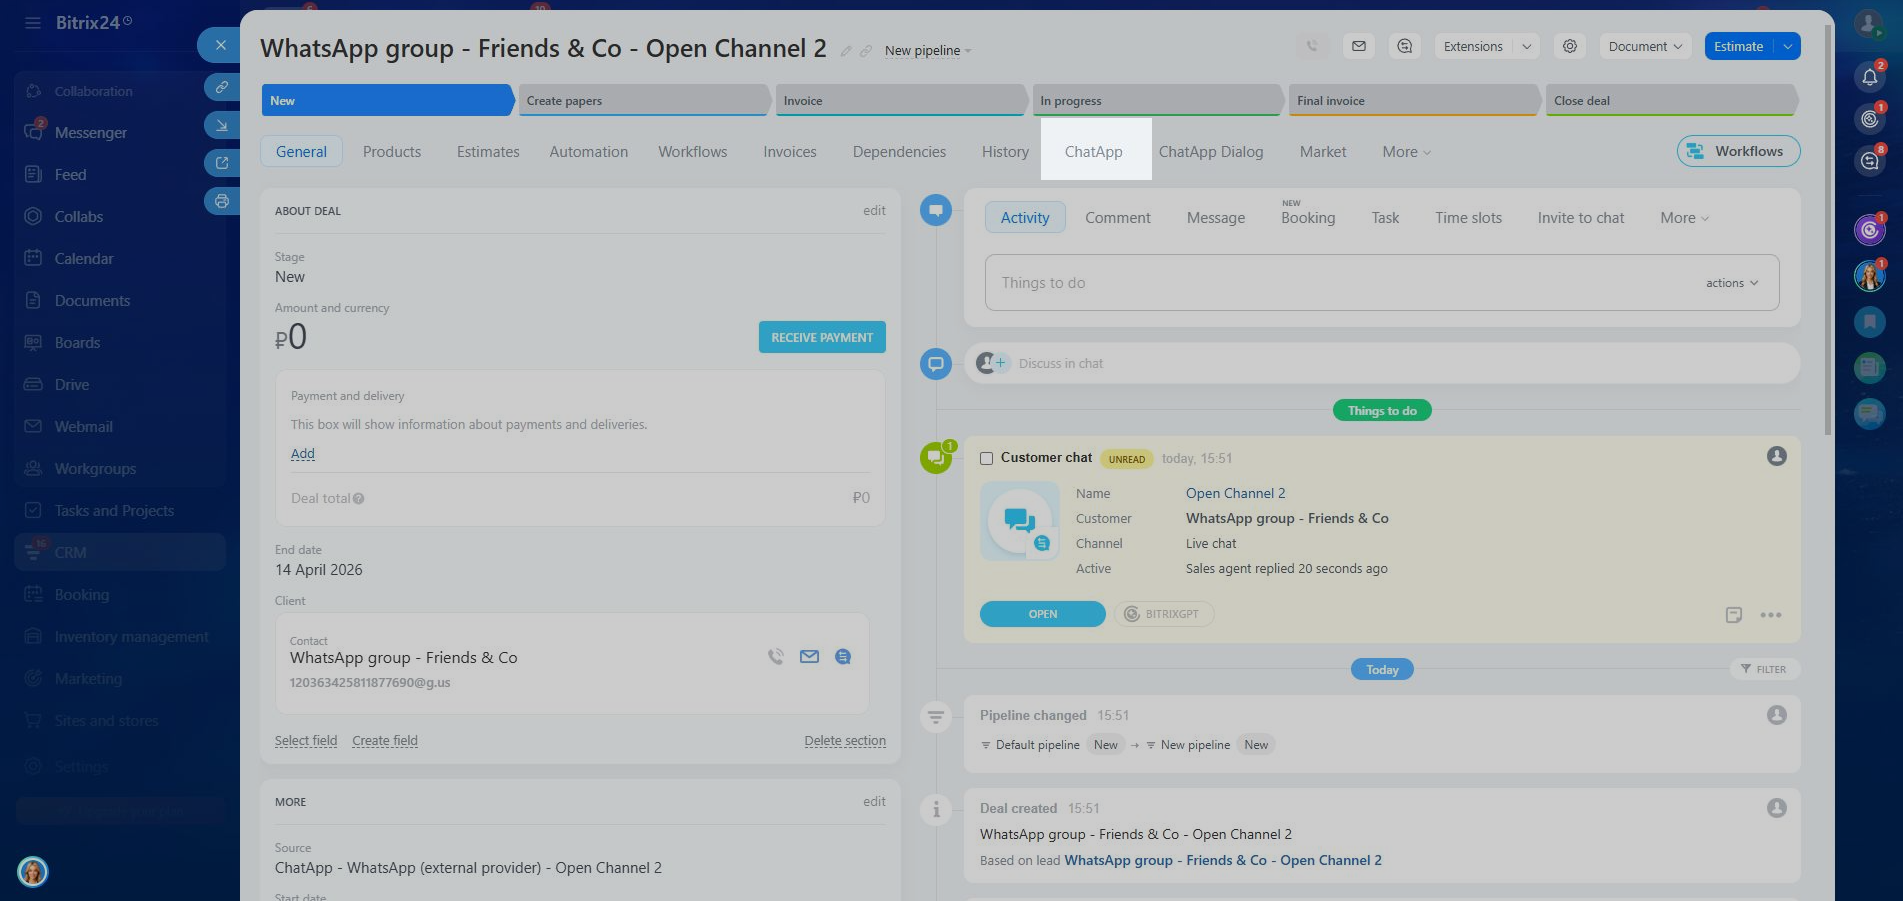Expand the Document dropdown
The height and width of the screenshot is (901, 1903).
point(1644,46)
